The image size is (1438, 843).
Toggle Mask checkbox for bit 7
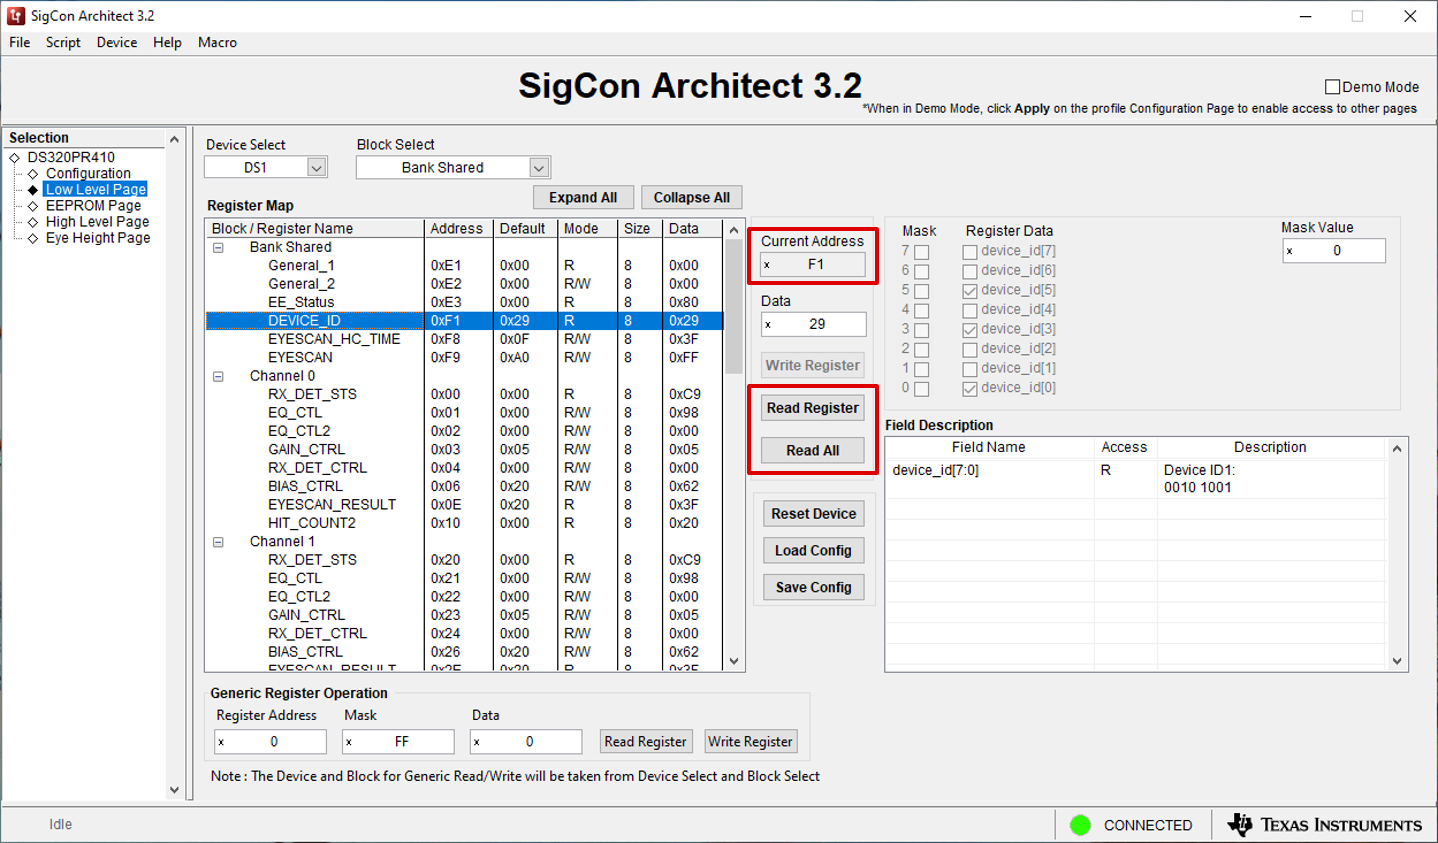pyautogui.click(x=921, y=252)
